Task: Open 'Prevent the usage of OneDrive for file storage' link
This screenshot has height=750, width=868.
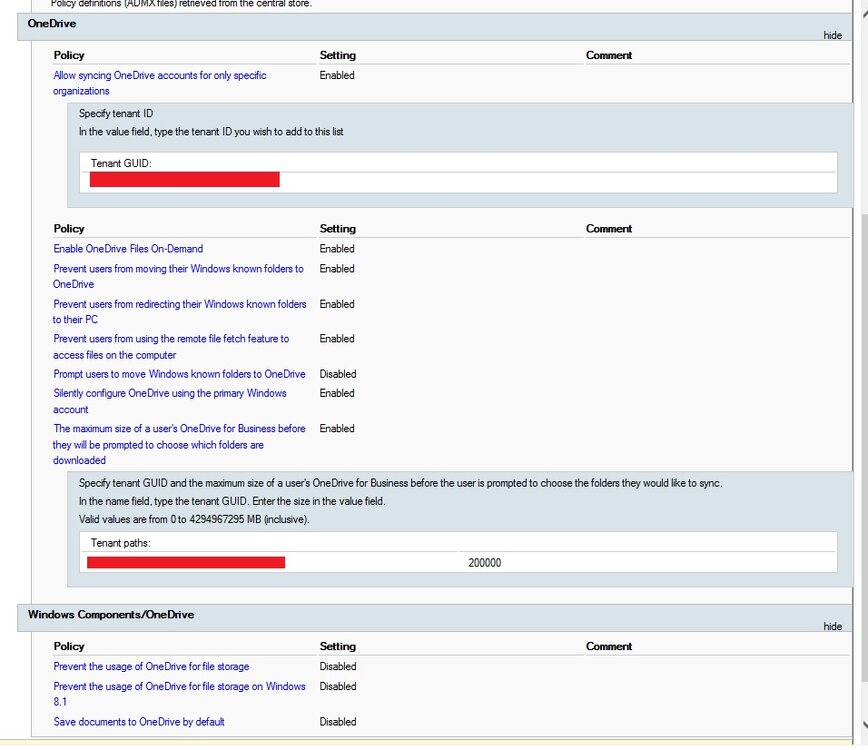Action: (151, 666)
